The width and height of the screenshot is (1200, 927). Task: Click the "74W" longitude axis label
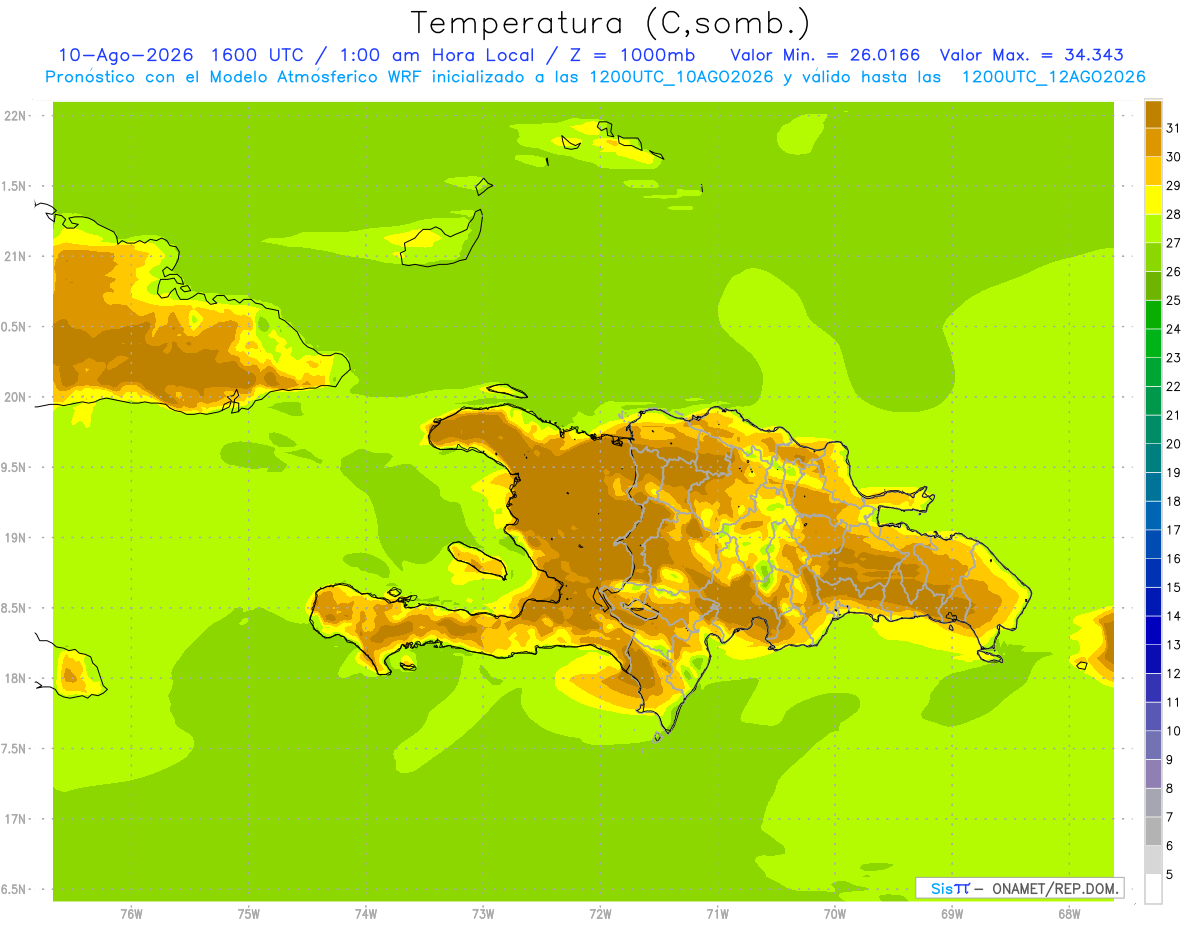pyautogui.click(x=366, y=914)
